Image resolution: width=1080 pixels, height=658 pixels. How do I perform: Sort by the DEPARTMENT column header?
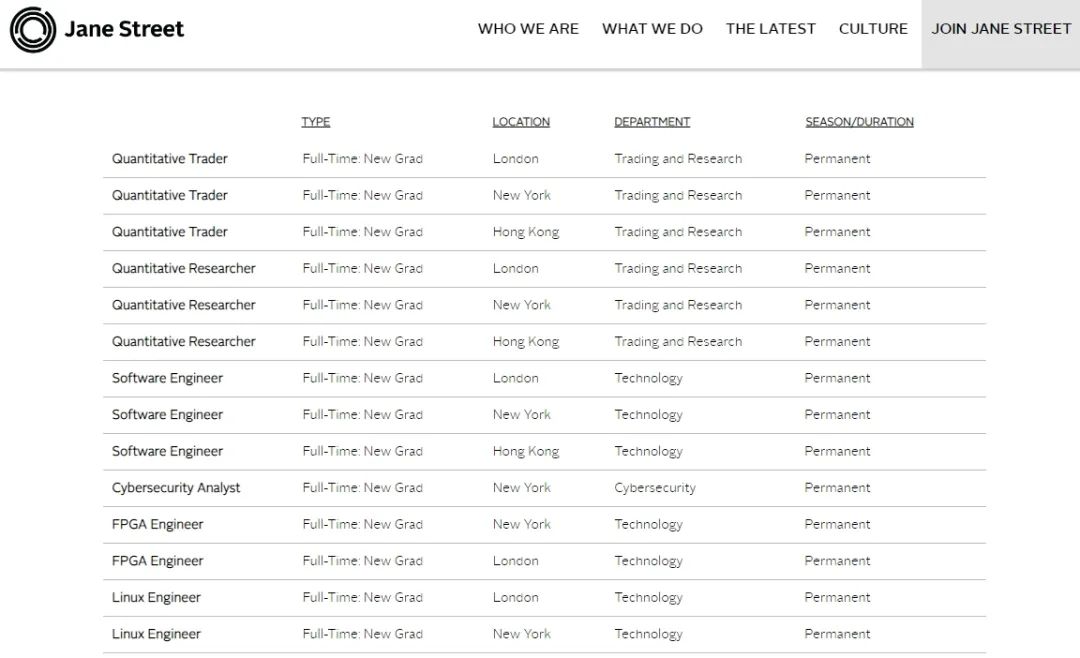tap(652, 122)
